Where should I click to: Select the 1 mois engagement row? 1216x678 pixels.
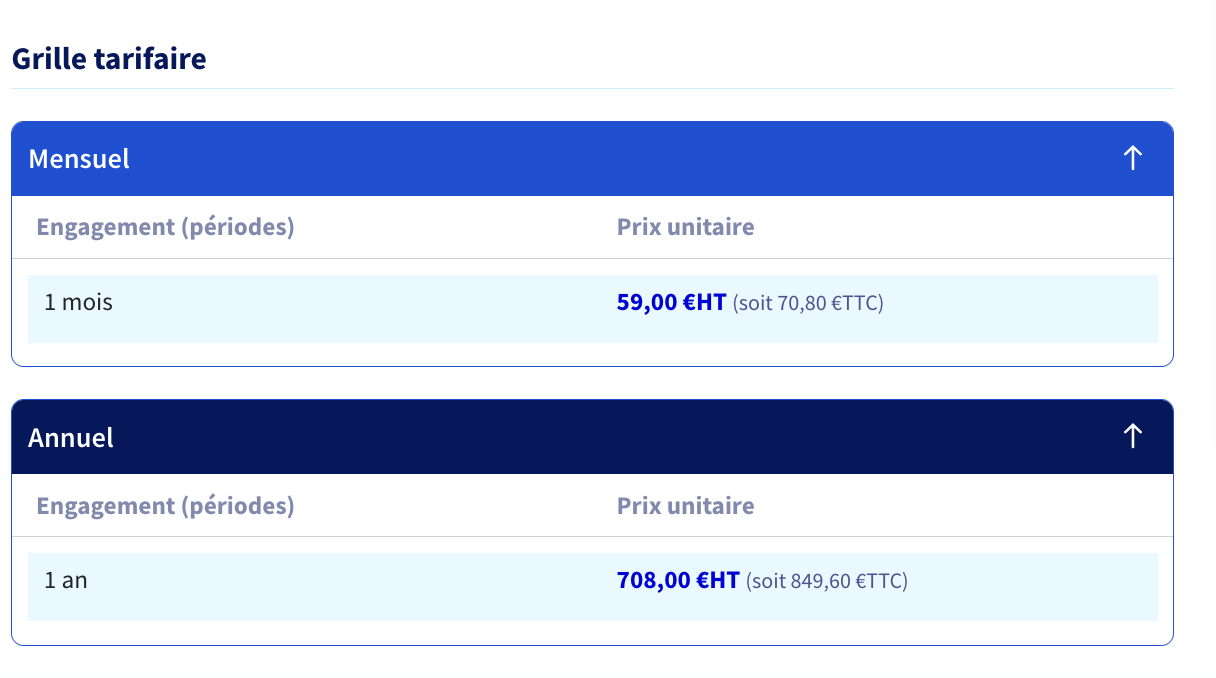tap(593, 309)
